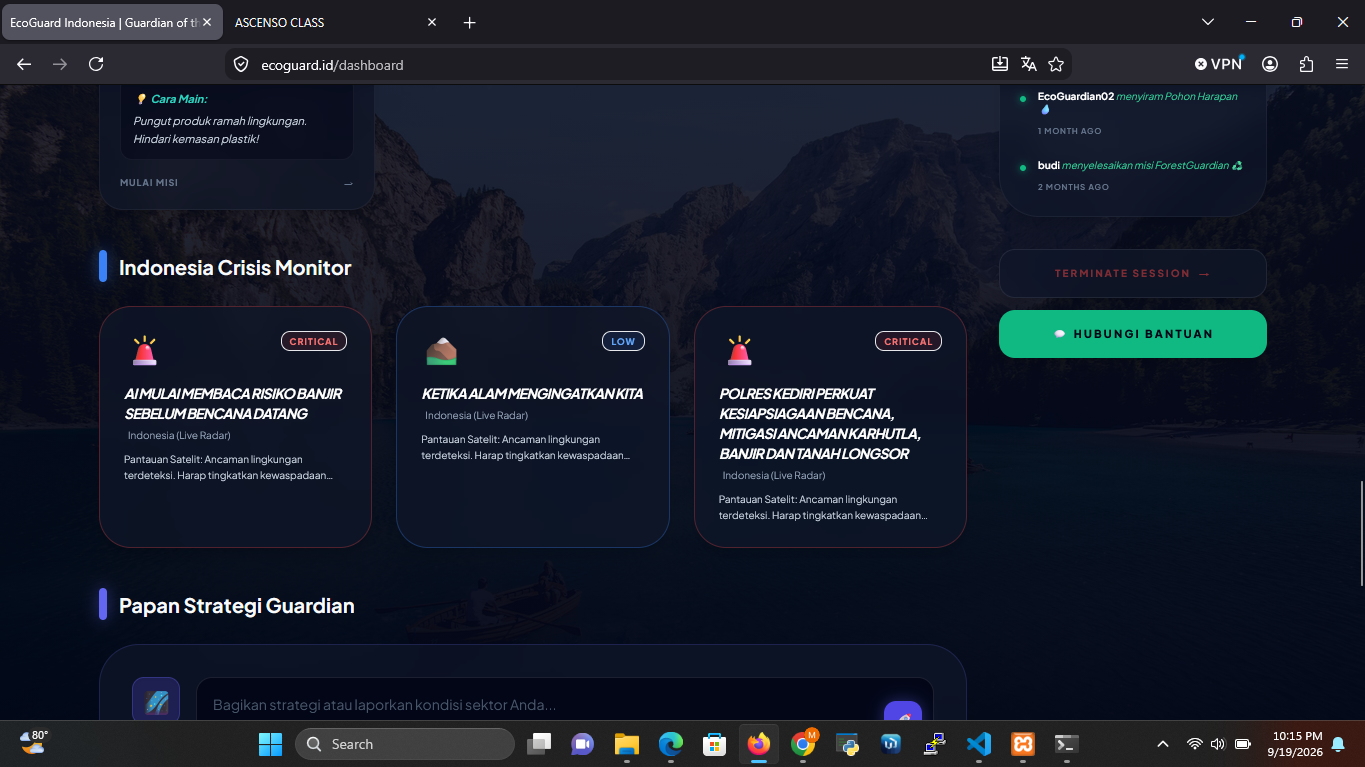Show hidden system tray icons chevron
The height and width of the screenshot is (767, 1365).
[1162, 744]
